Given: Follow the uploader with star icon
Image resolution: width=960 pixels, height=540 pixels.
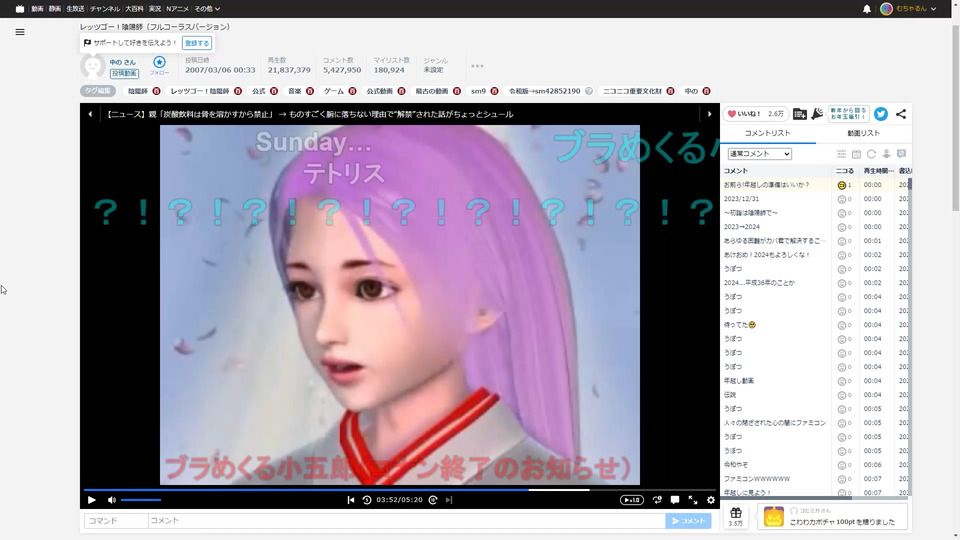Looking at the screenshot, I should (159, 64).
